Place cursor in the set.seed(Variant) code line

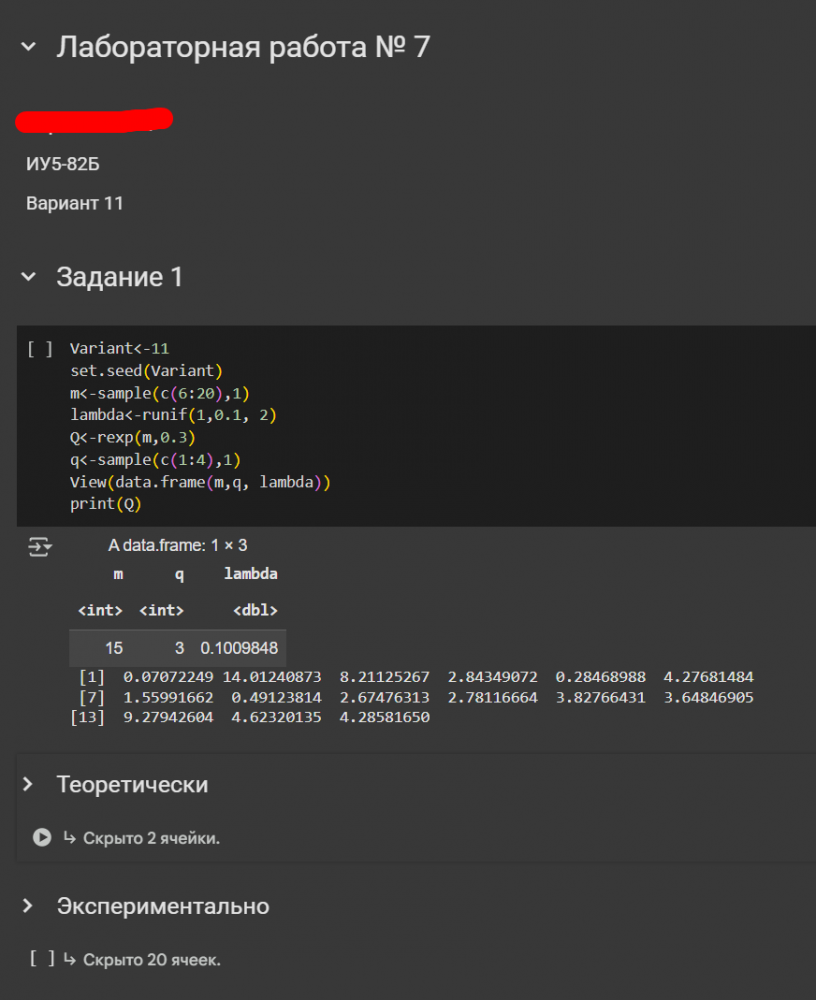pyautogui.click(x=146, y=370)
